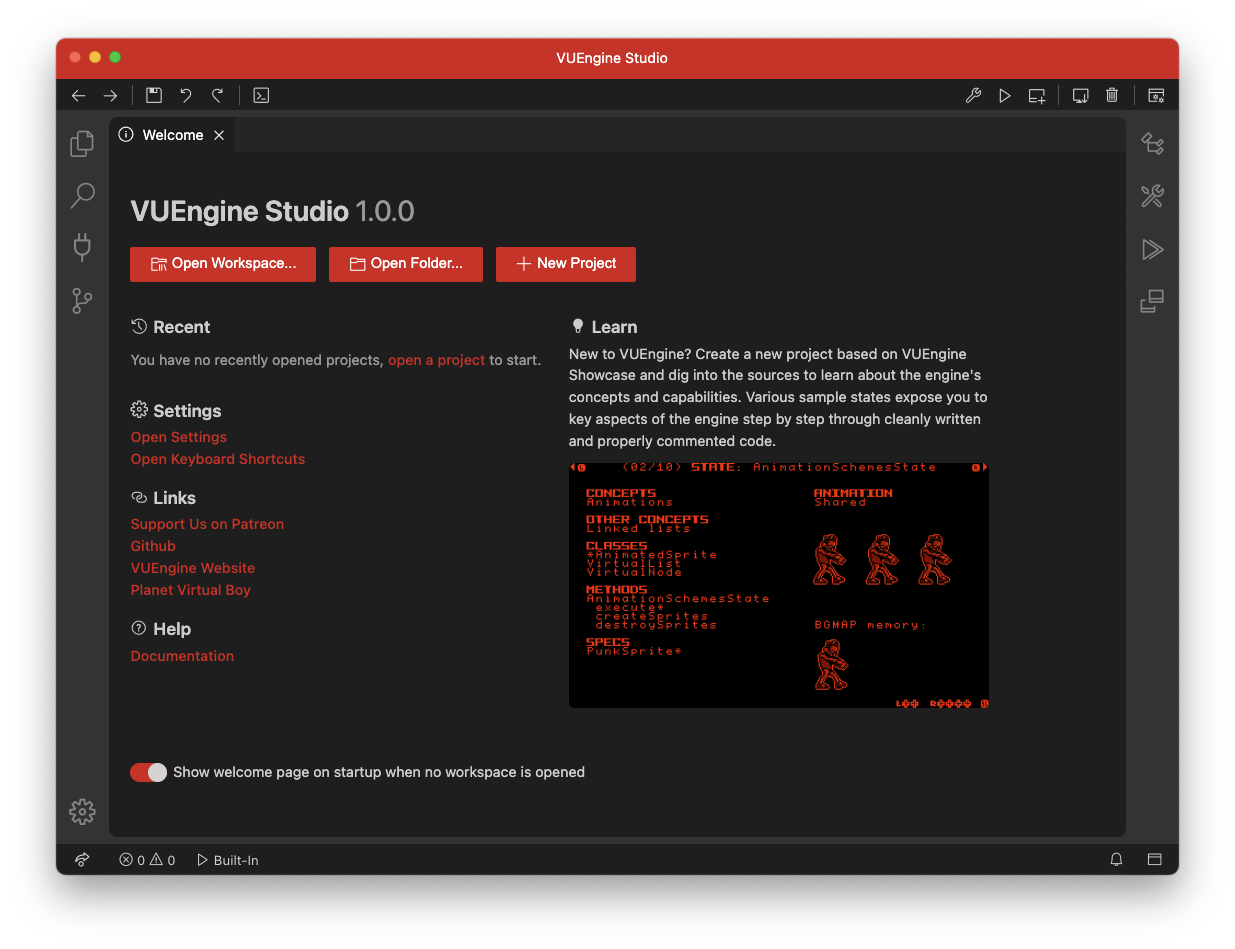The height and width of the screenshot is (949, 1235).
Task: Click the build wrench icon
Action: click(x=973, y=95)
